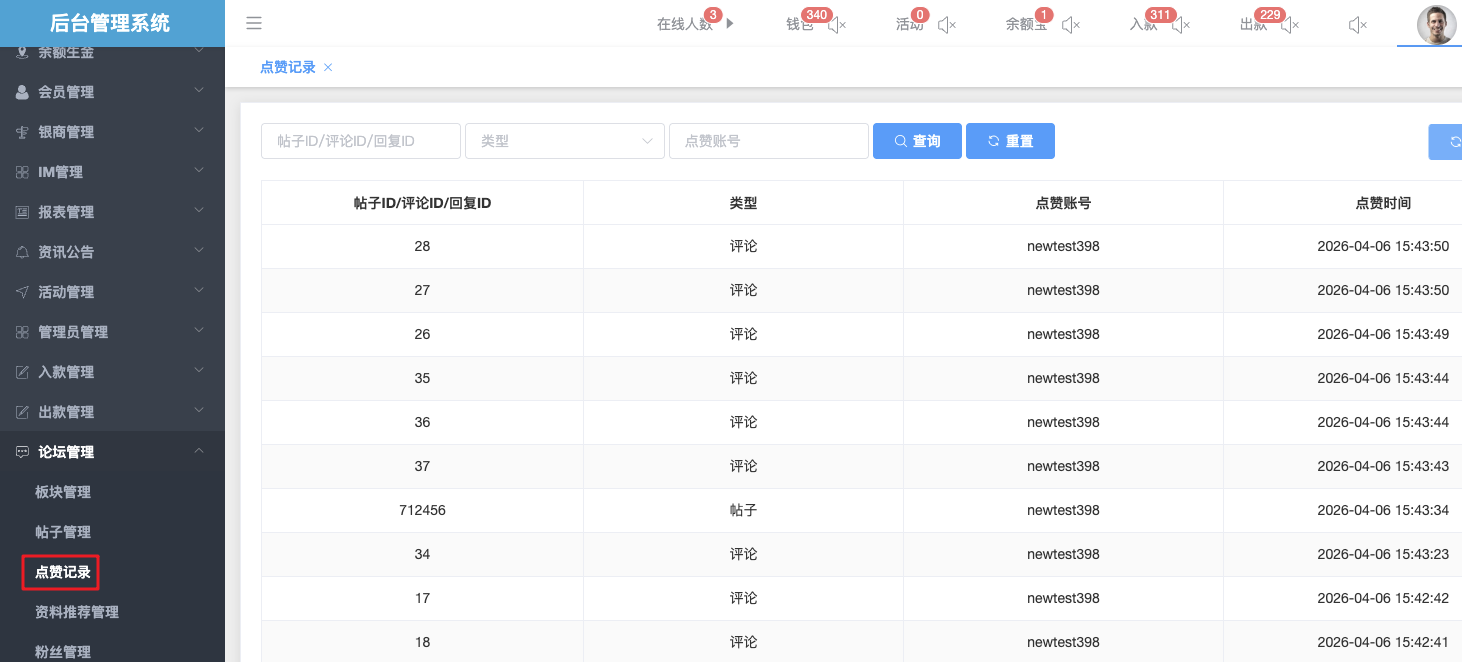This screenshot has width=1462, height=662.
Task: Mute the 出款 notification speaker icon
Action: (x=1290, y=25)
